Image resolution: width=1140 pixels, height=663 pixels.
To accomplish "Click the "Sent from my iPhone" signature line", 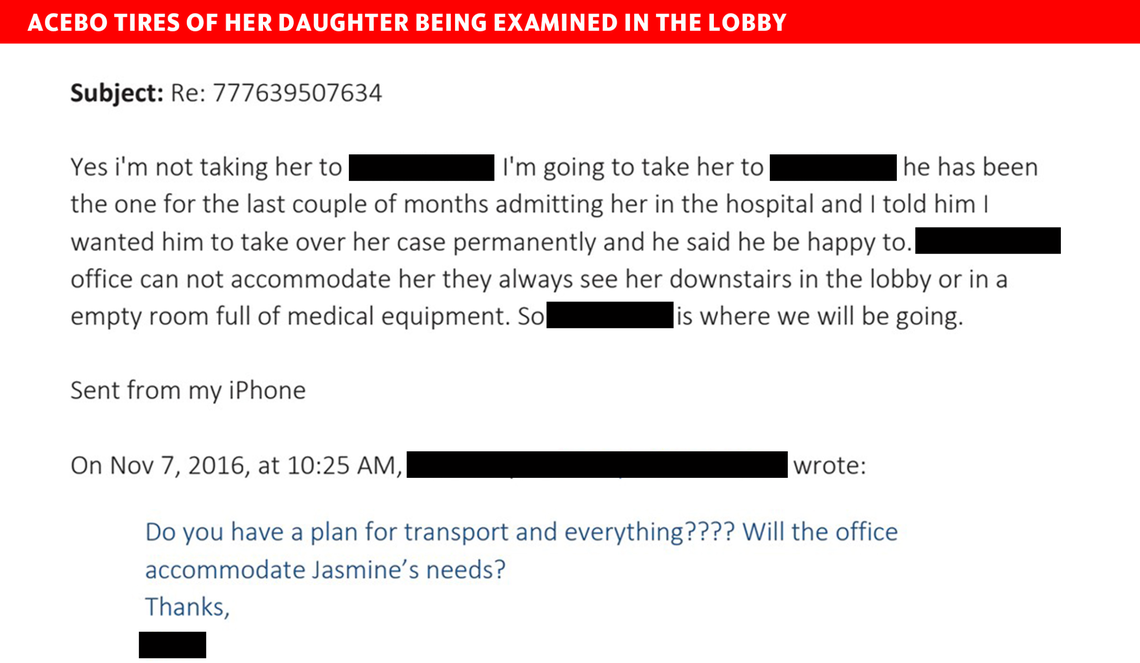I will pyautogui.click(x=188, y=390).
